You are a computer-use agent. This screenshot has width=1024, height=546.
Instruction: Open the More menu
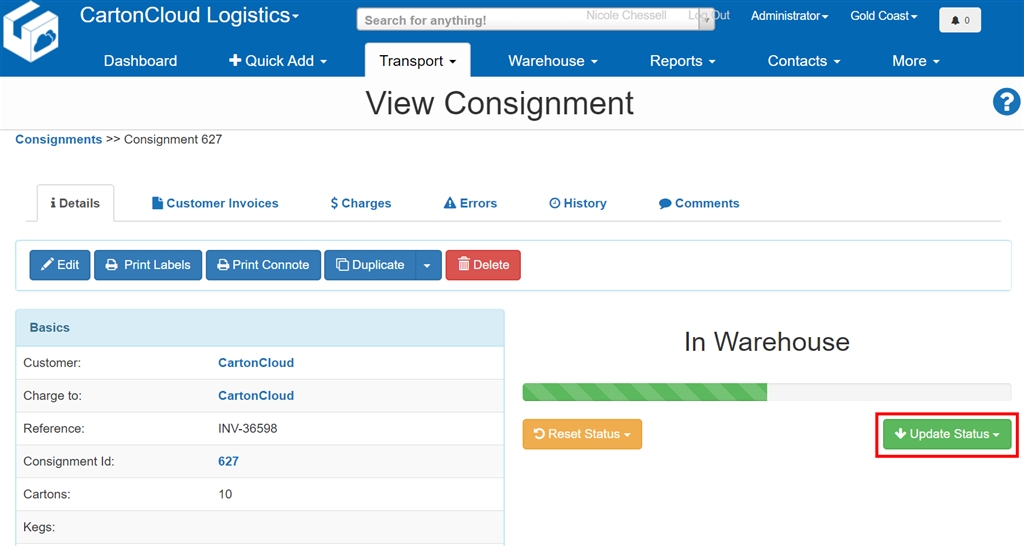click(x=916, y=61)
